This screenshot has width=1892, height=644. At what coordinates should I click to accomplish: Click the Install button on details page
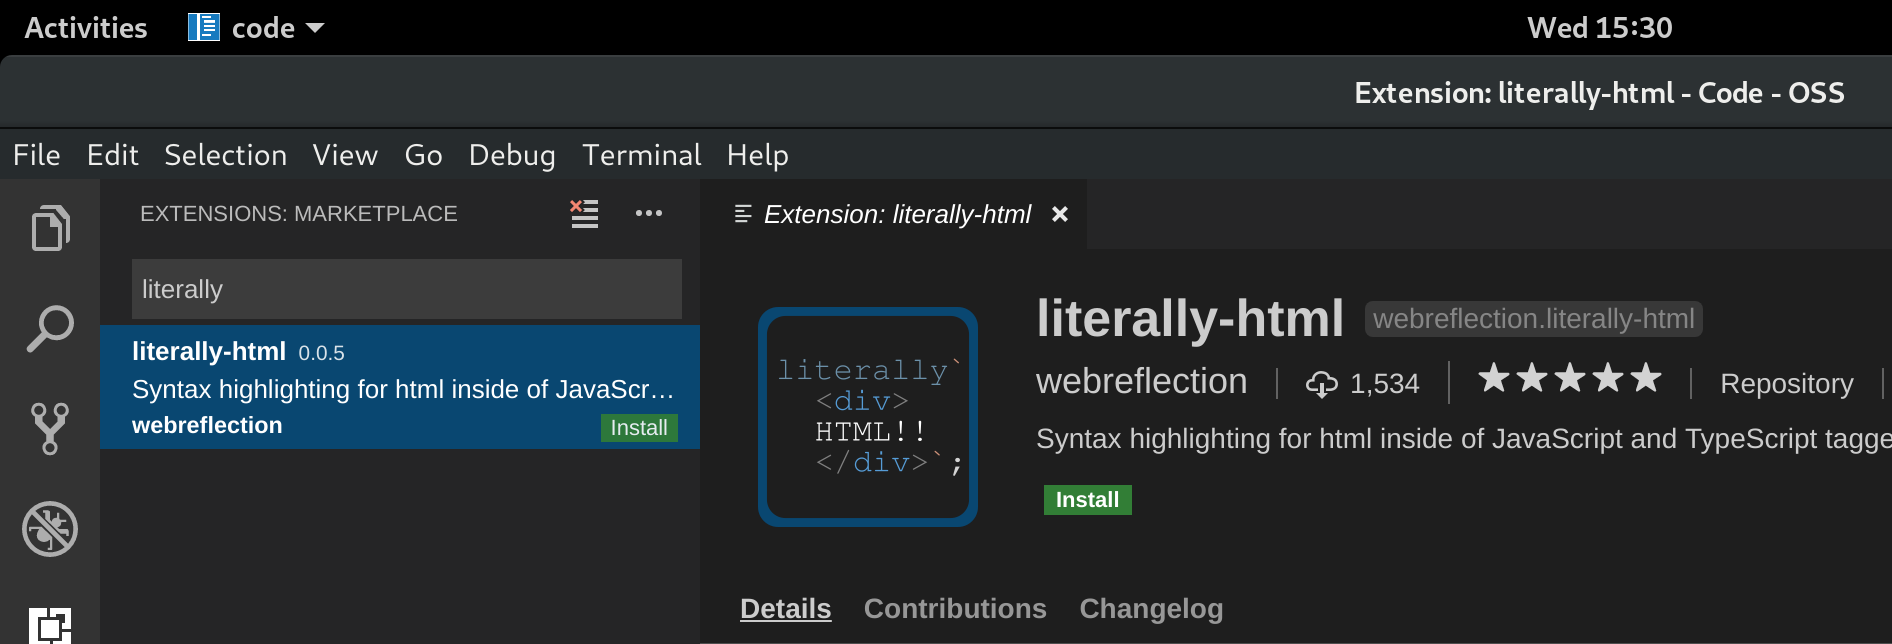pos(1088,500)
